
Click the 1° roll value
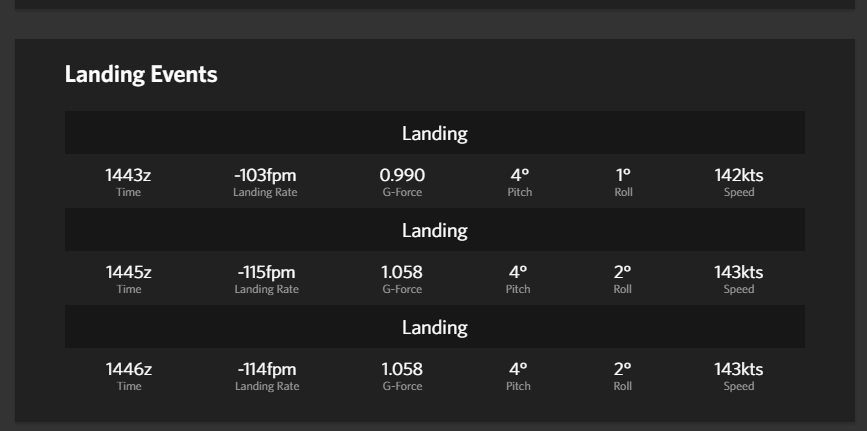point(623,175)
